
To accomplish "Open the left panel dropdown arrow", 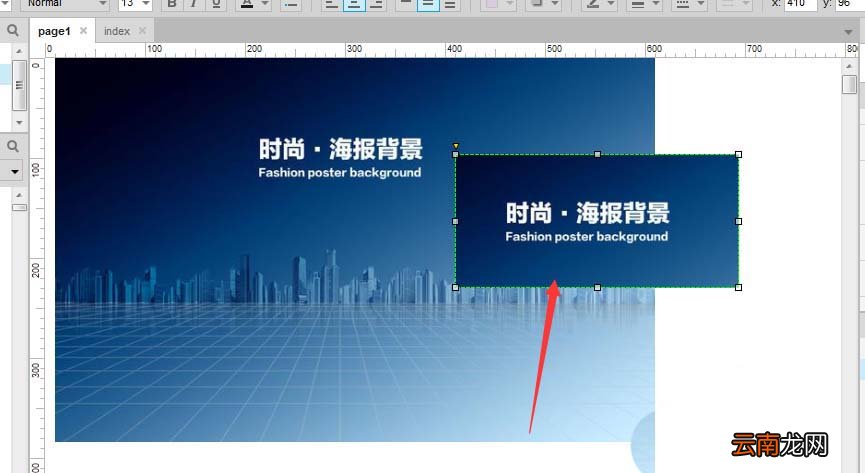I will pyautogui.click(x=15, y=172).
